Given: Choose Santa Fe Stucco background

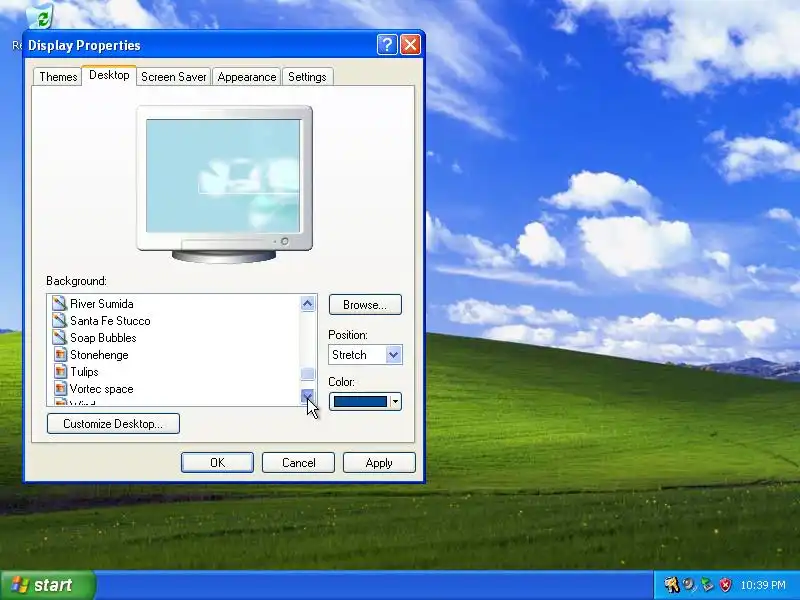Looking at the screenshot, I should pyautogui.click(x=110, y=320).
